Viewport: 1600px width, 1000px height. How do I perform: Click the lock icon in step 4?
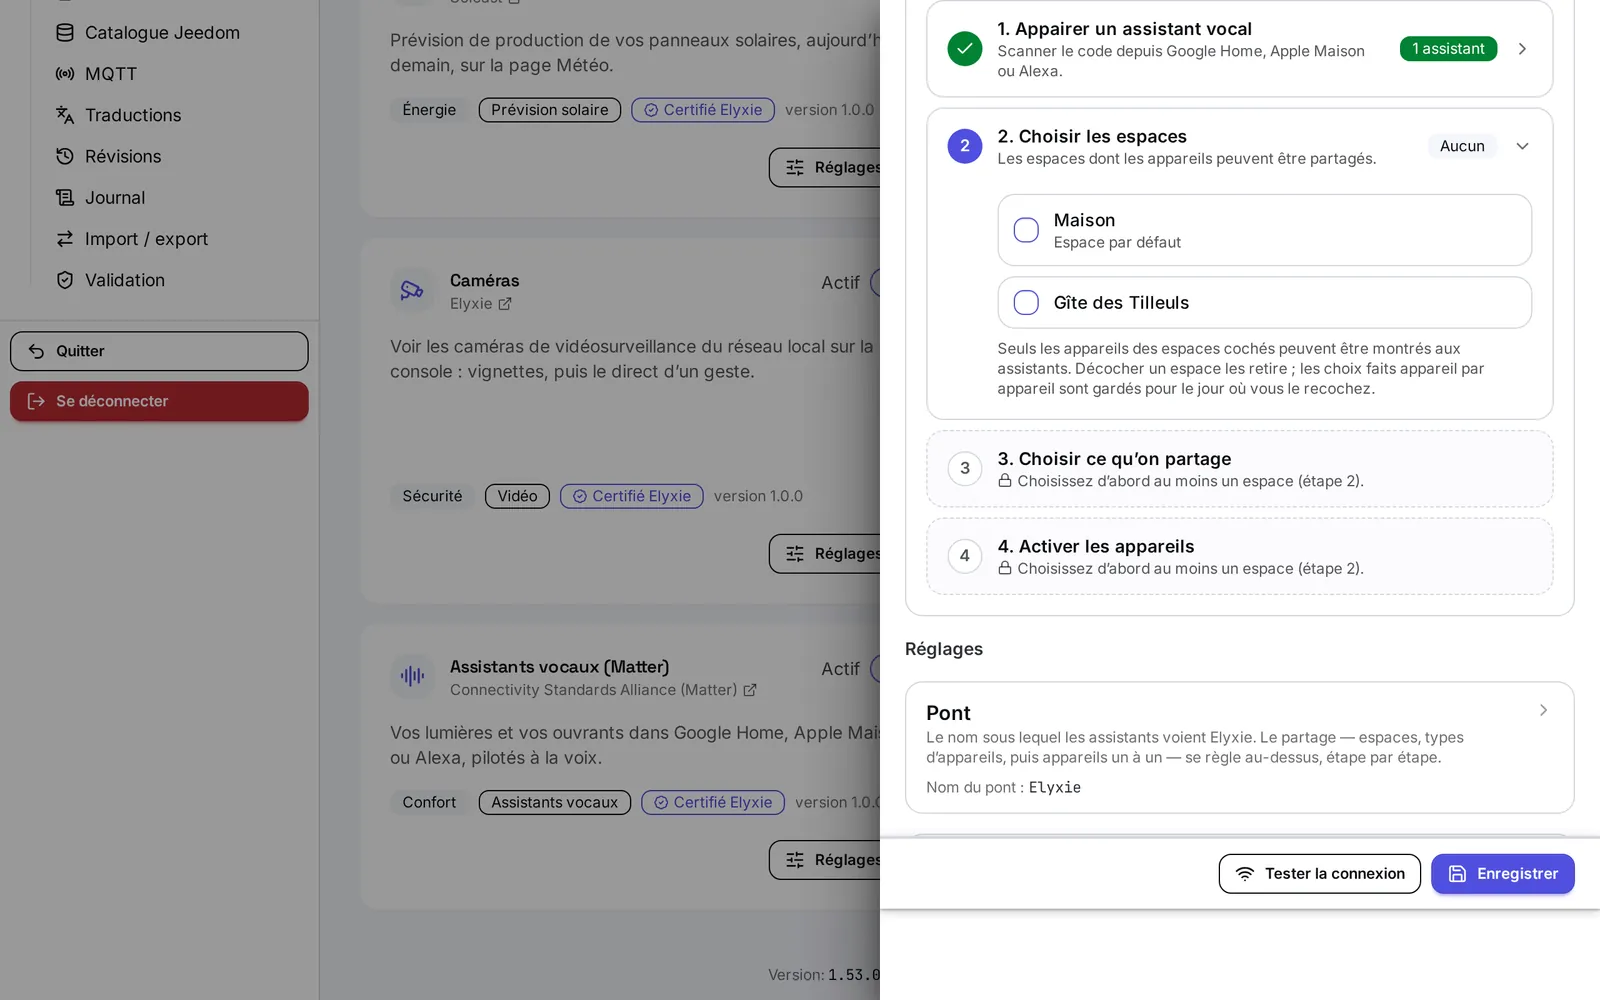[1005, 568]
